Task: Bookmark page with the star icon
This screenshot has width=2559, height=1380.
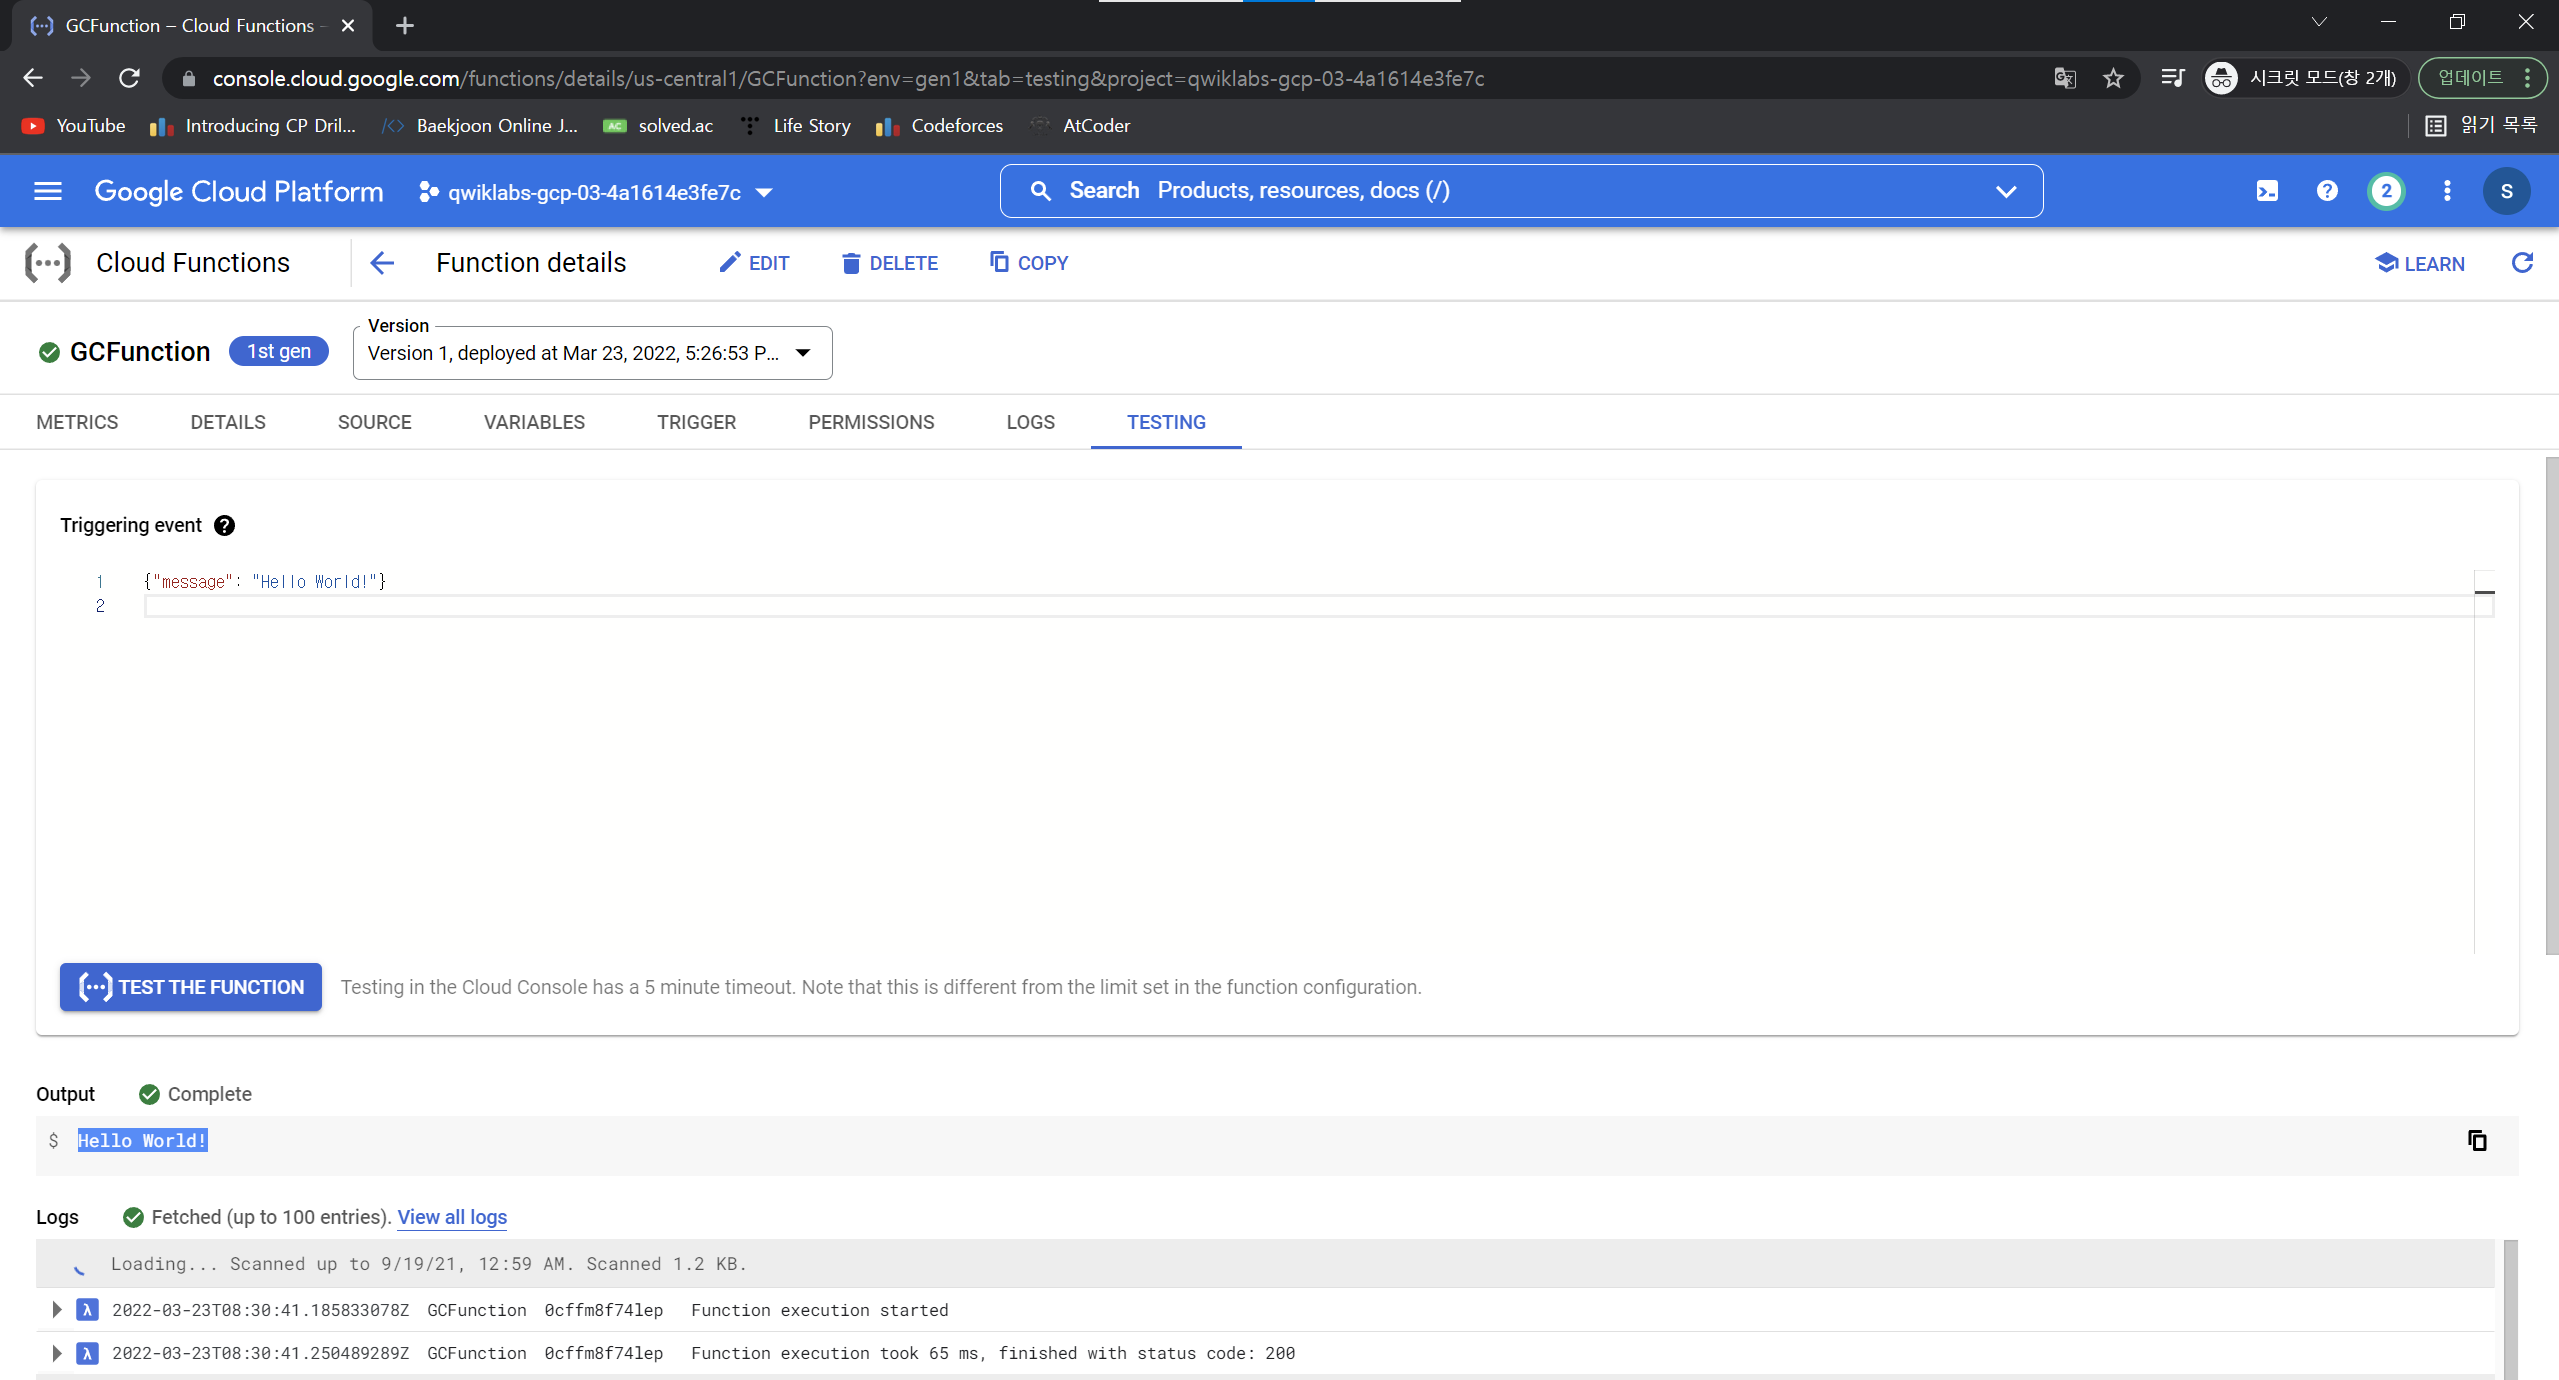Action: [x=2113, y=78]
